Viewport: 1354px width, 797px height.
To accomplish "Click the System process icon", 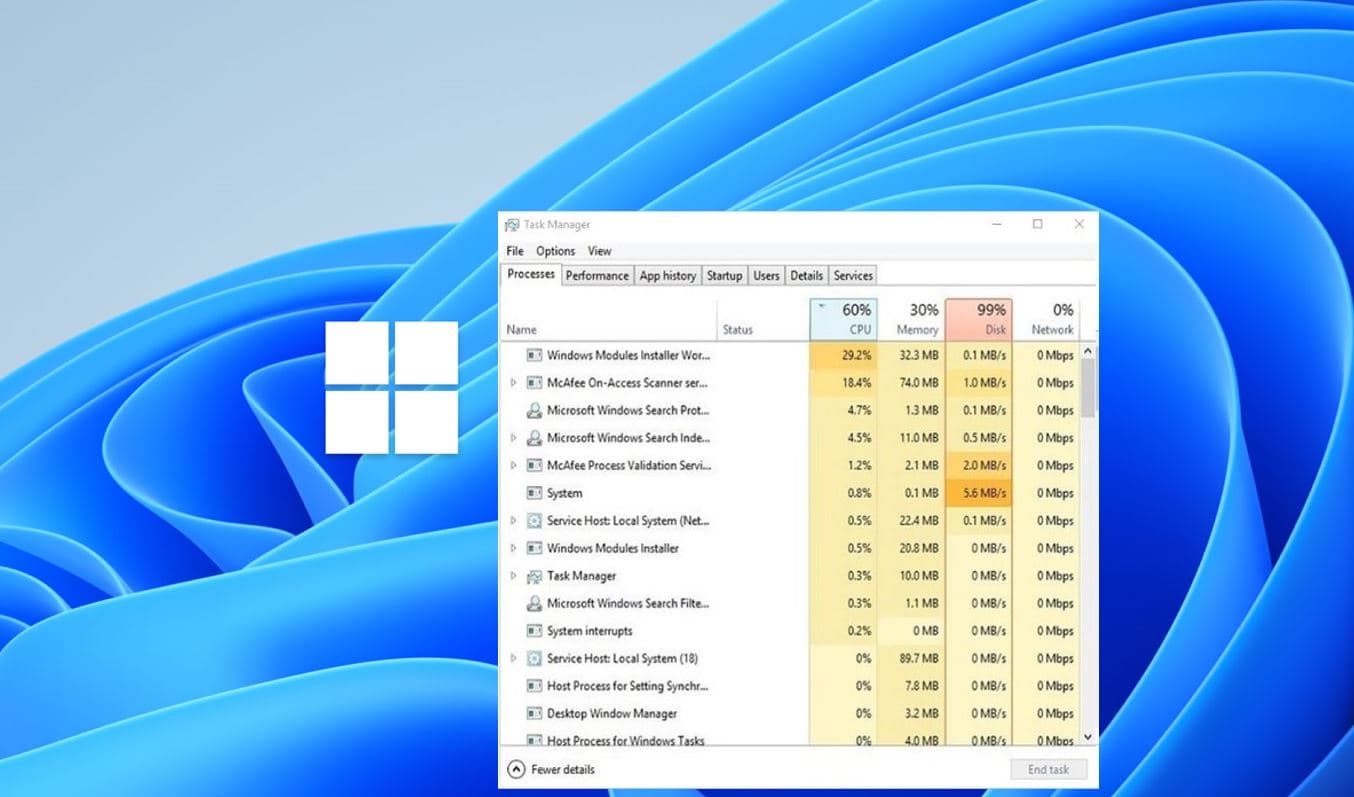I will click(x=534, y=493).
